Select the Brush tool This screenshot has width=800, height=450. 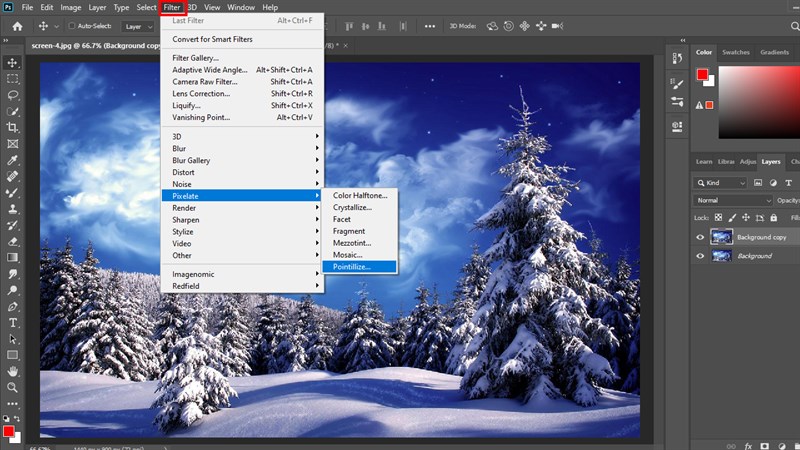(x=12, y=193)
